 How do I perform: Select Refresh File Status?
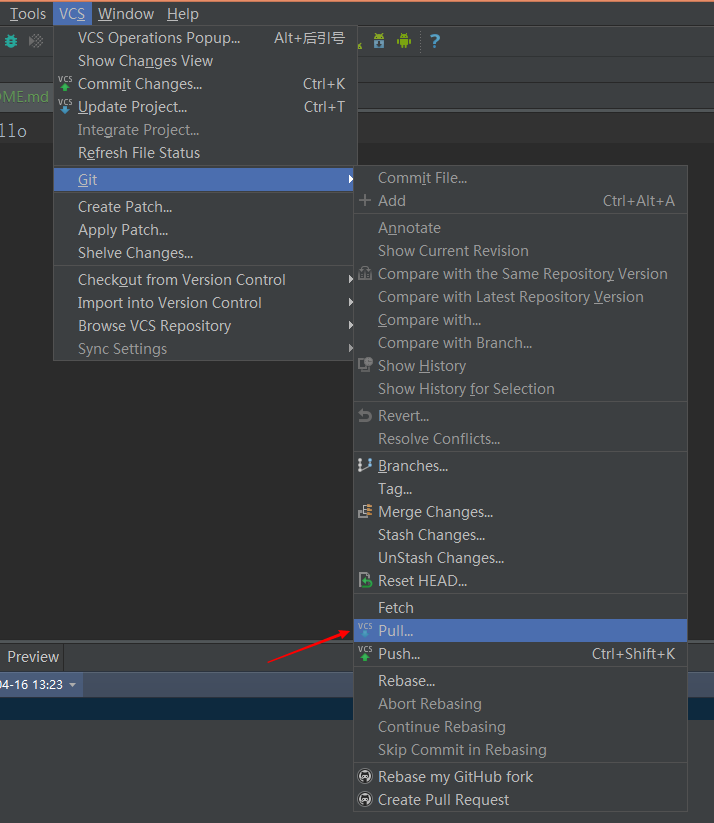coord(205,153)
